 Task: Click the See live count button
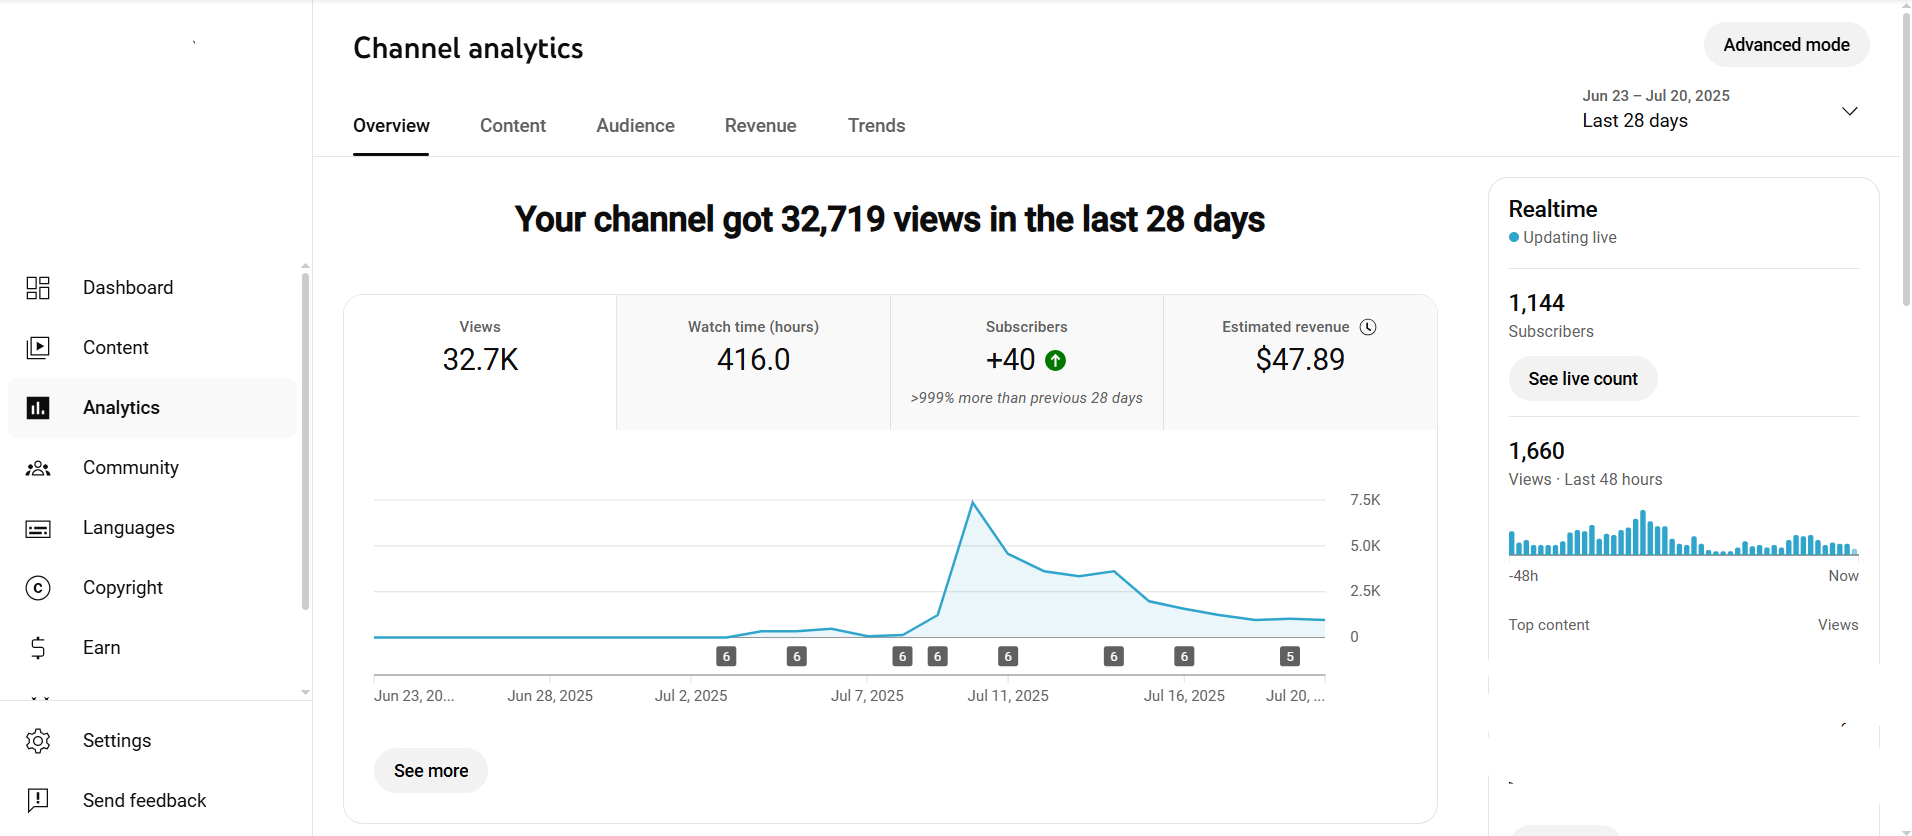[1582, 379]
